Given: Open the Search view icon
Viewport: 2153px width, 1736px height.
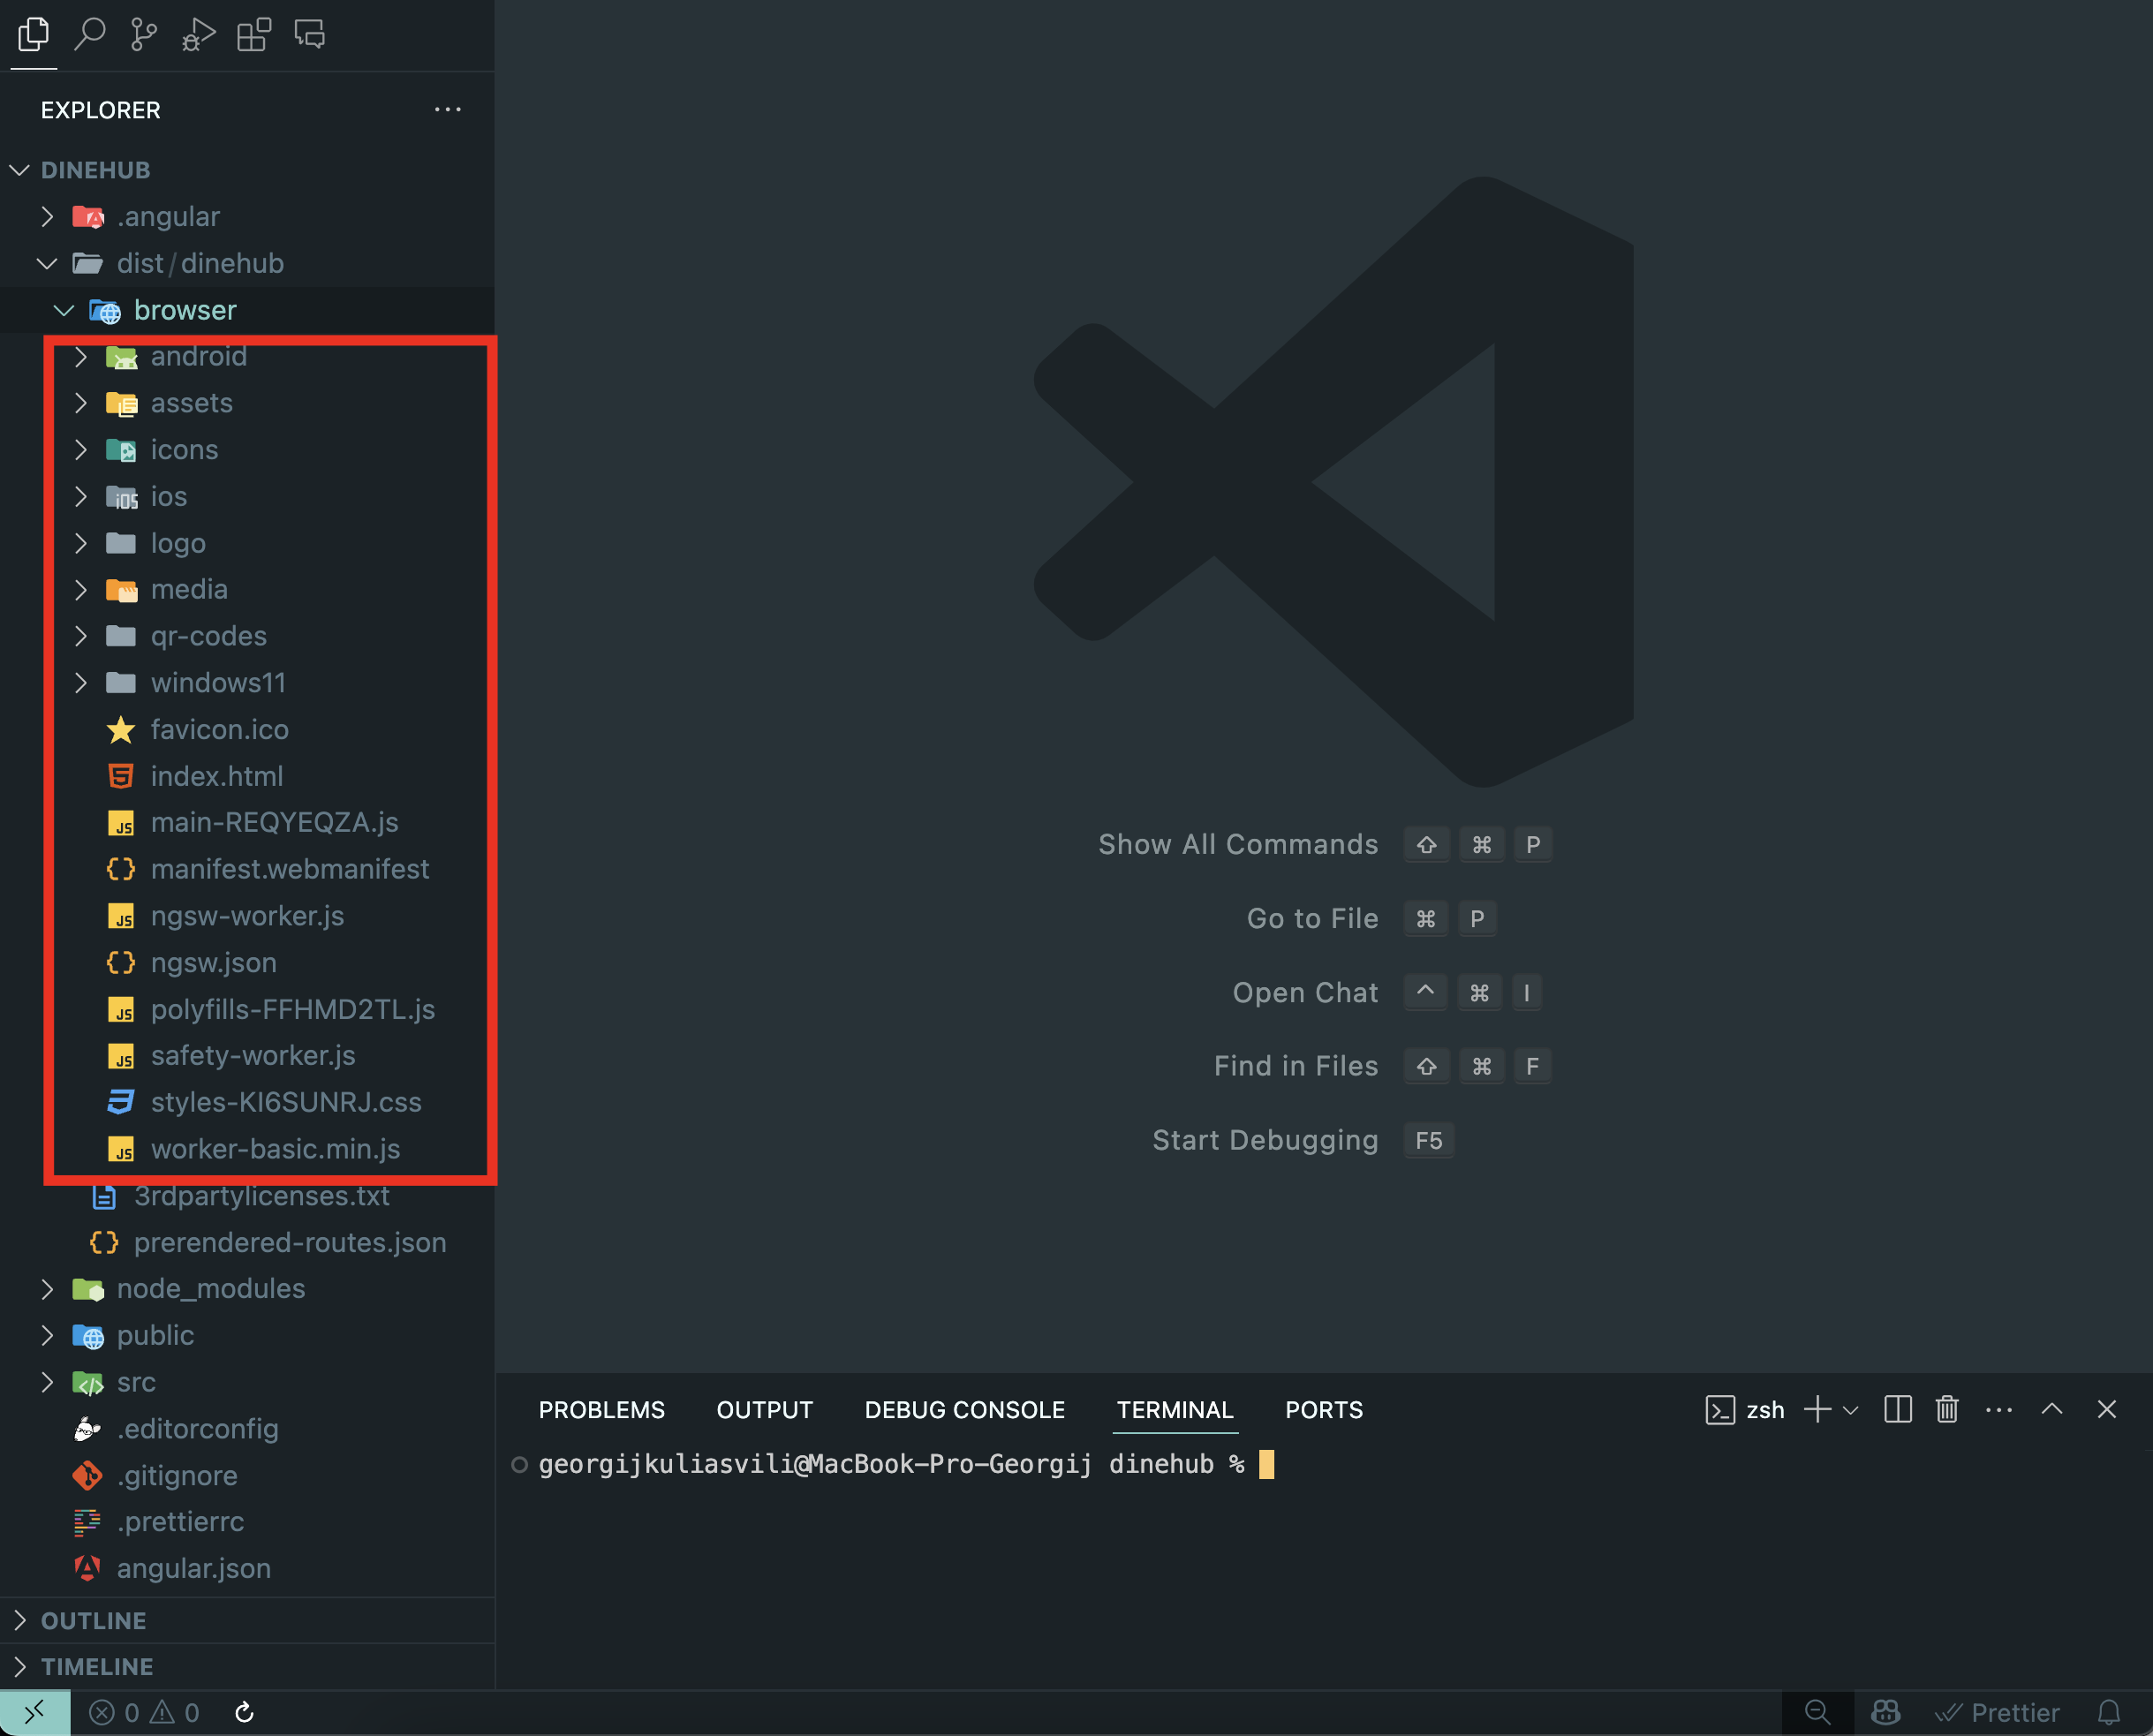Looking at the screenshot, I should pyautogui.click(x=90, y=34).
